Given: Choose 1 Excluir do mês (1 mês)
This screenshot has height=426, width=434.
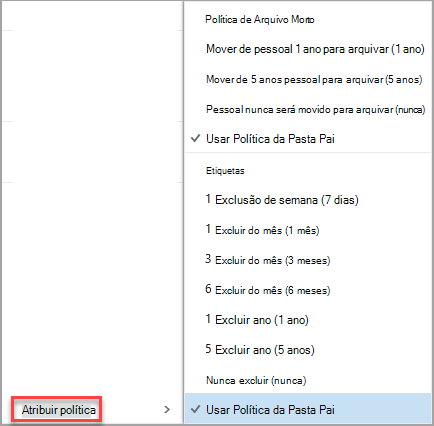Looking at the screenshot, I should 262,230.
